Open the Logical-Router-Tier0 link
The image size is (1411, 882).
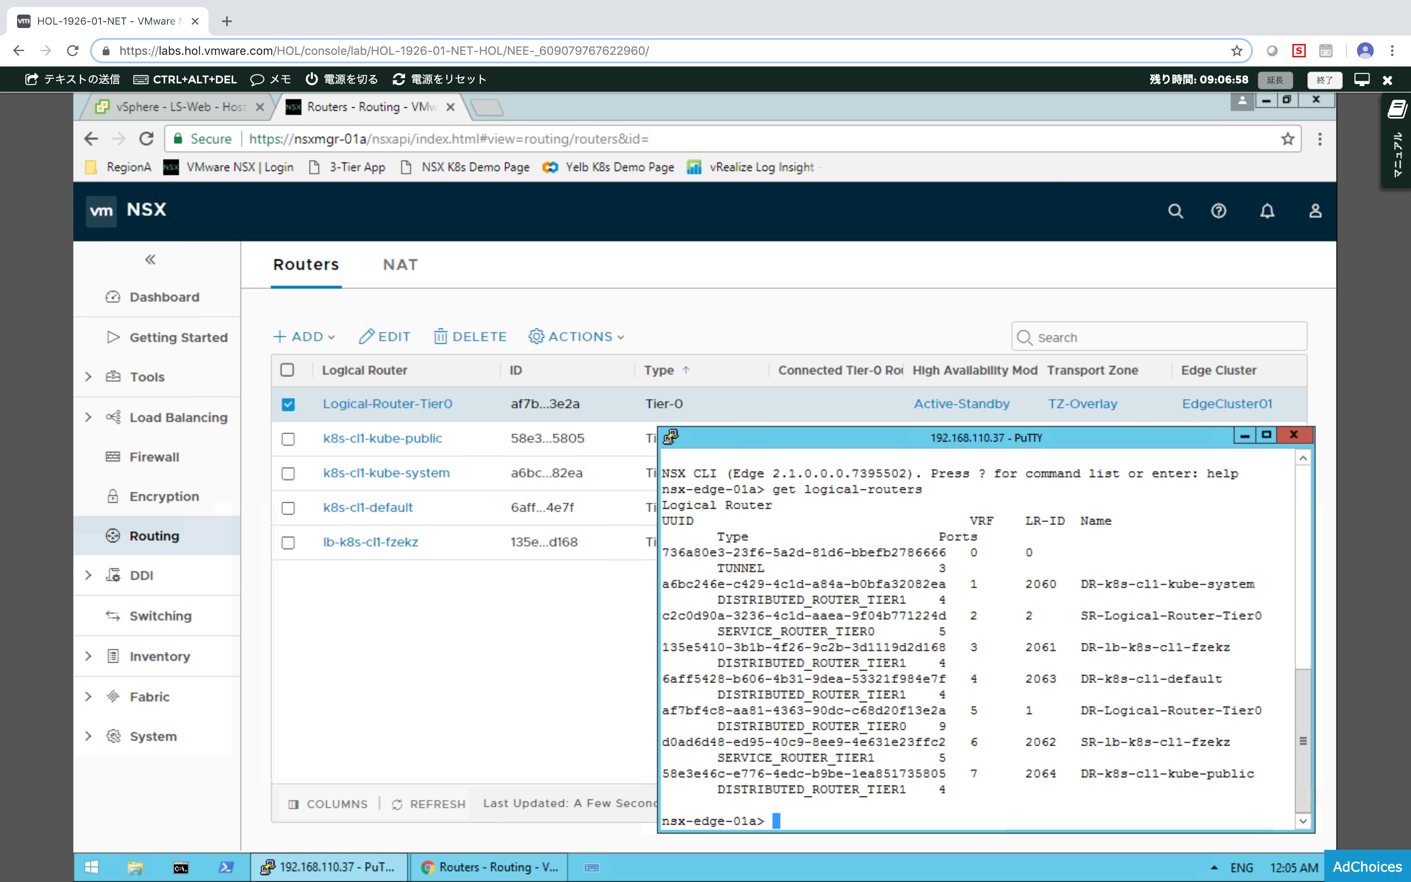pos(387,404)
